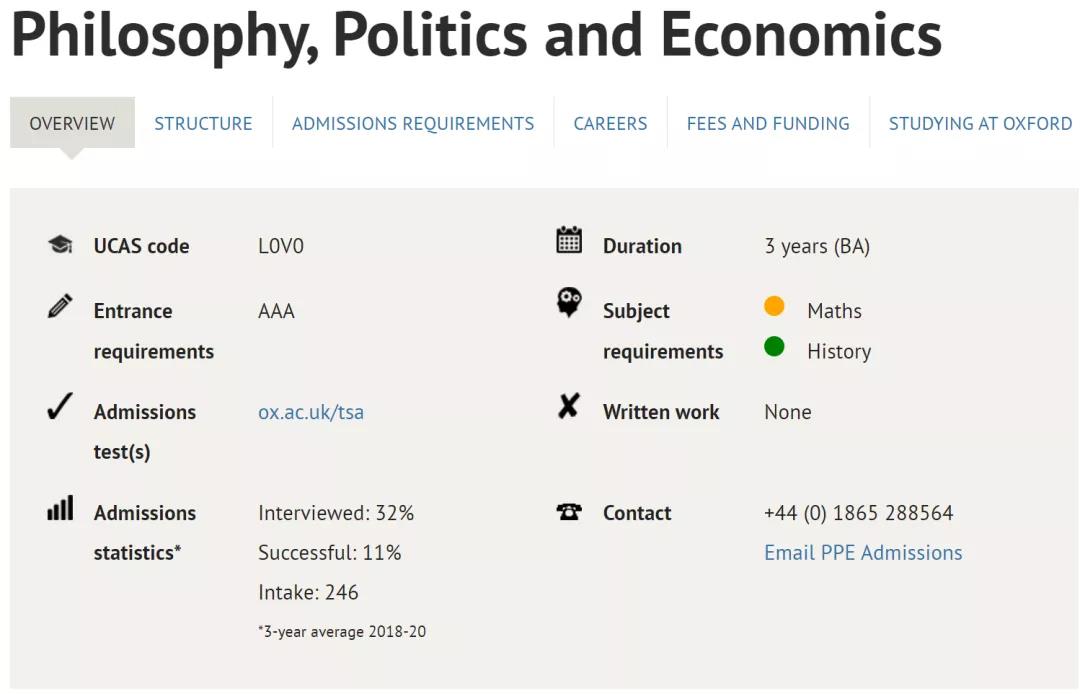Click the calendar icon next to Duration

click(569, 240)
